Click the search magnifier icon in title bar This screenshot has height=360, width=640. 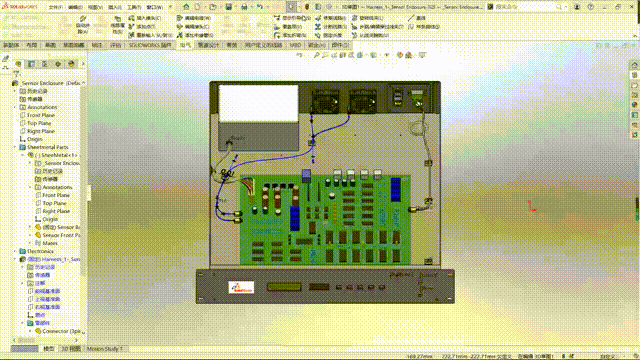(559, 7)
